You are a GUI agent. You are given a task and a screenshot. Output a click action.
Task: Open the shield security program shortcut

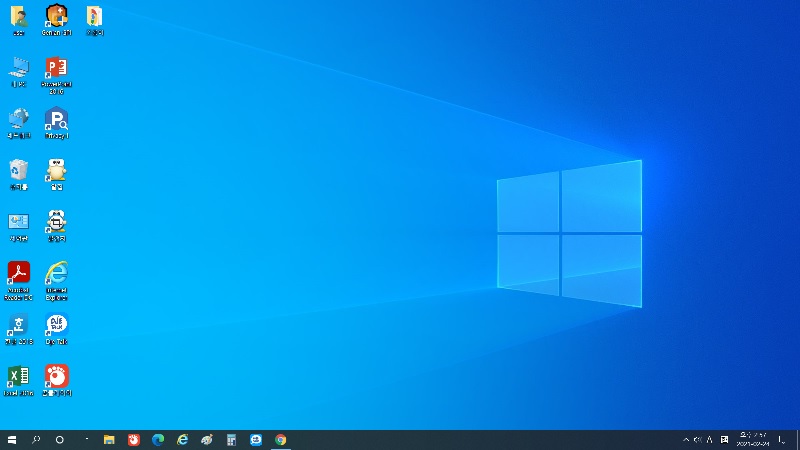point(57,20)
